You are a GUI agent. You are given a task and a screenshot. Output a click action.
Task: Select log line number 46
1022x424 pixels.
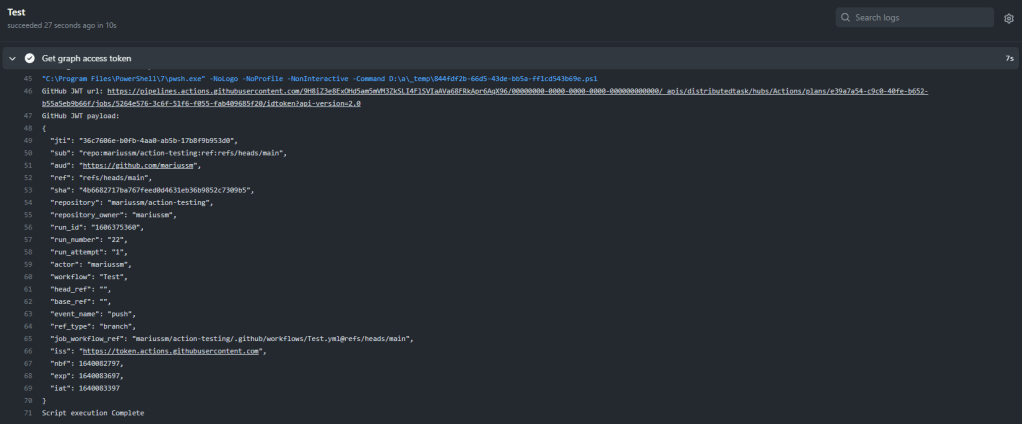coord(28,91)
